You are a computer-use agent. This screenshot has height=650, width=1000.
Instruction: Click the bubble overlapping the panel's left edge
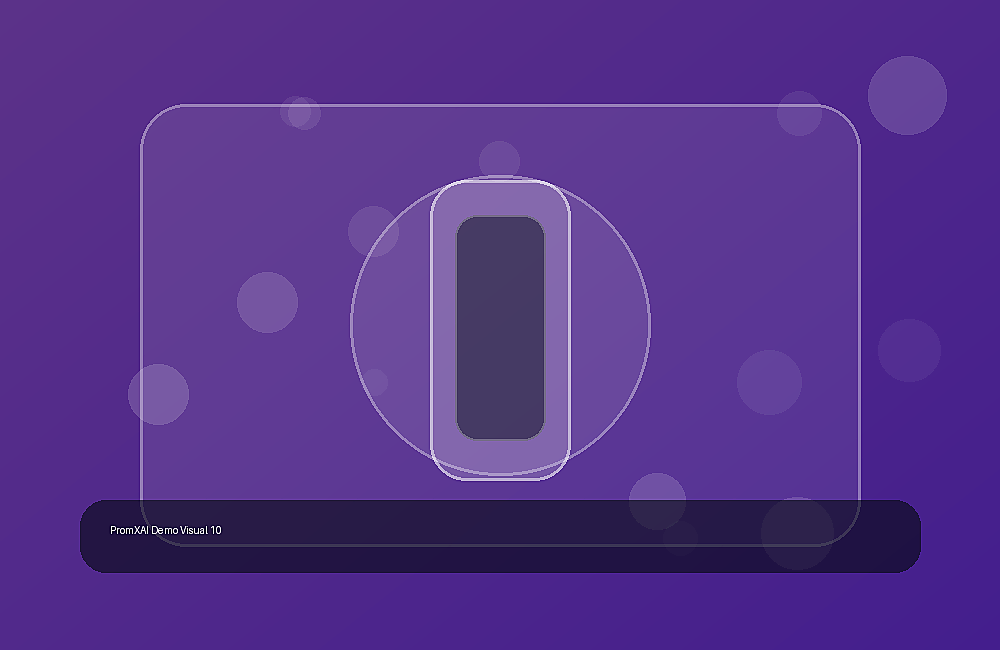158,394
